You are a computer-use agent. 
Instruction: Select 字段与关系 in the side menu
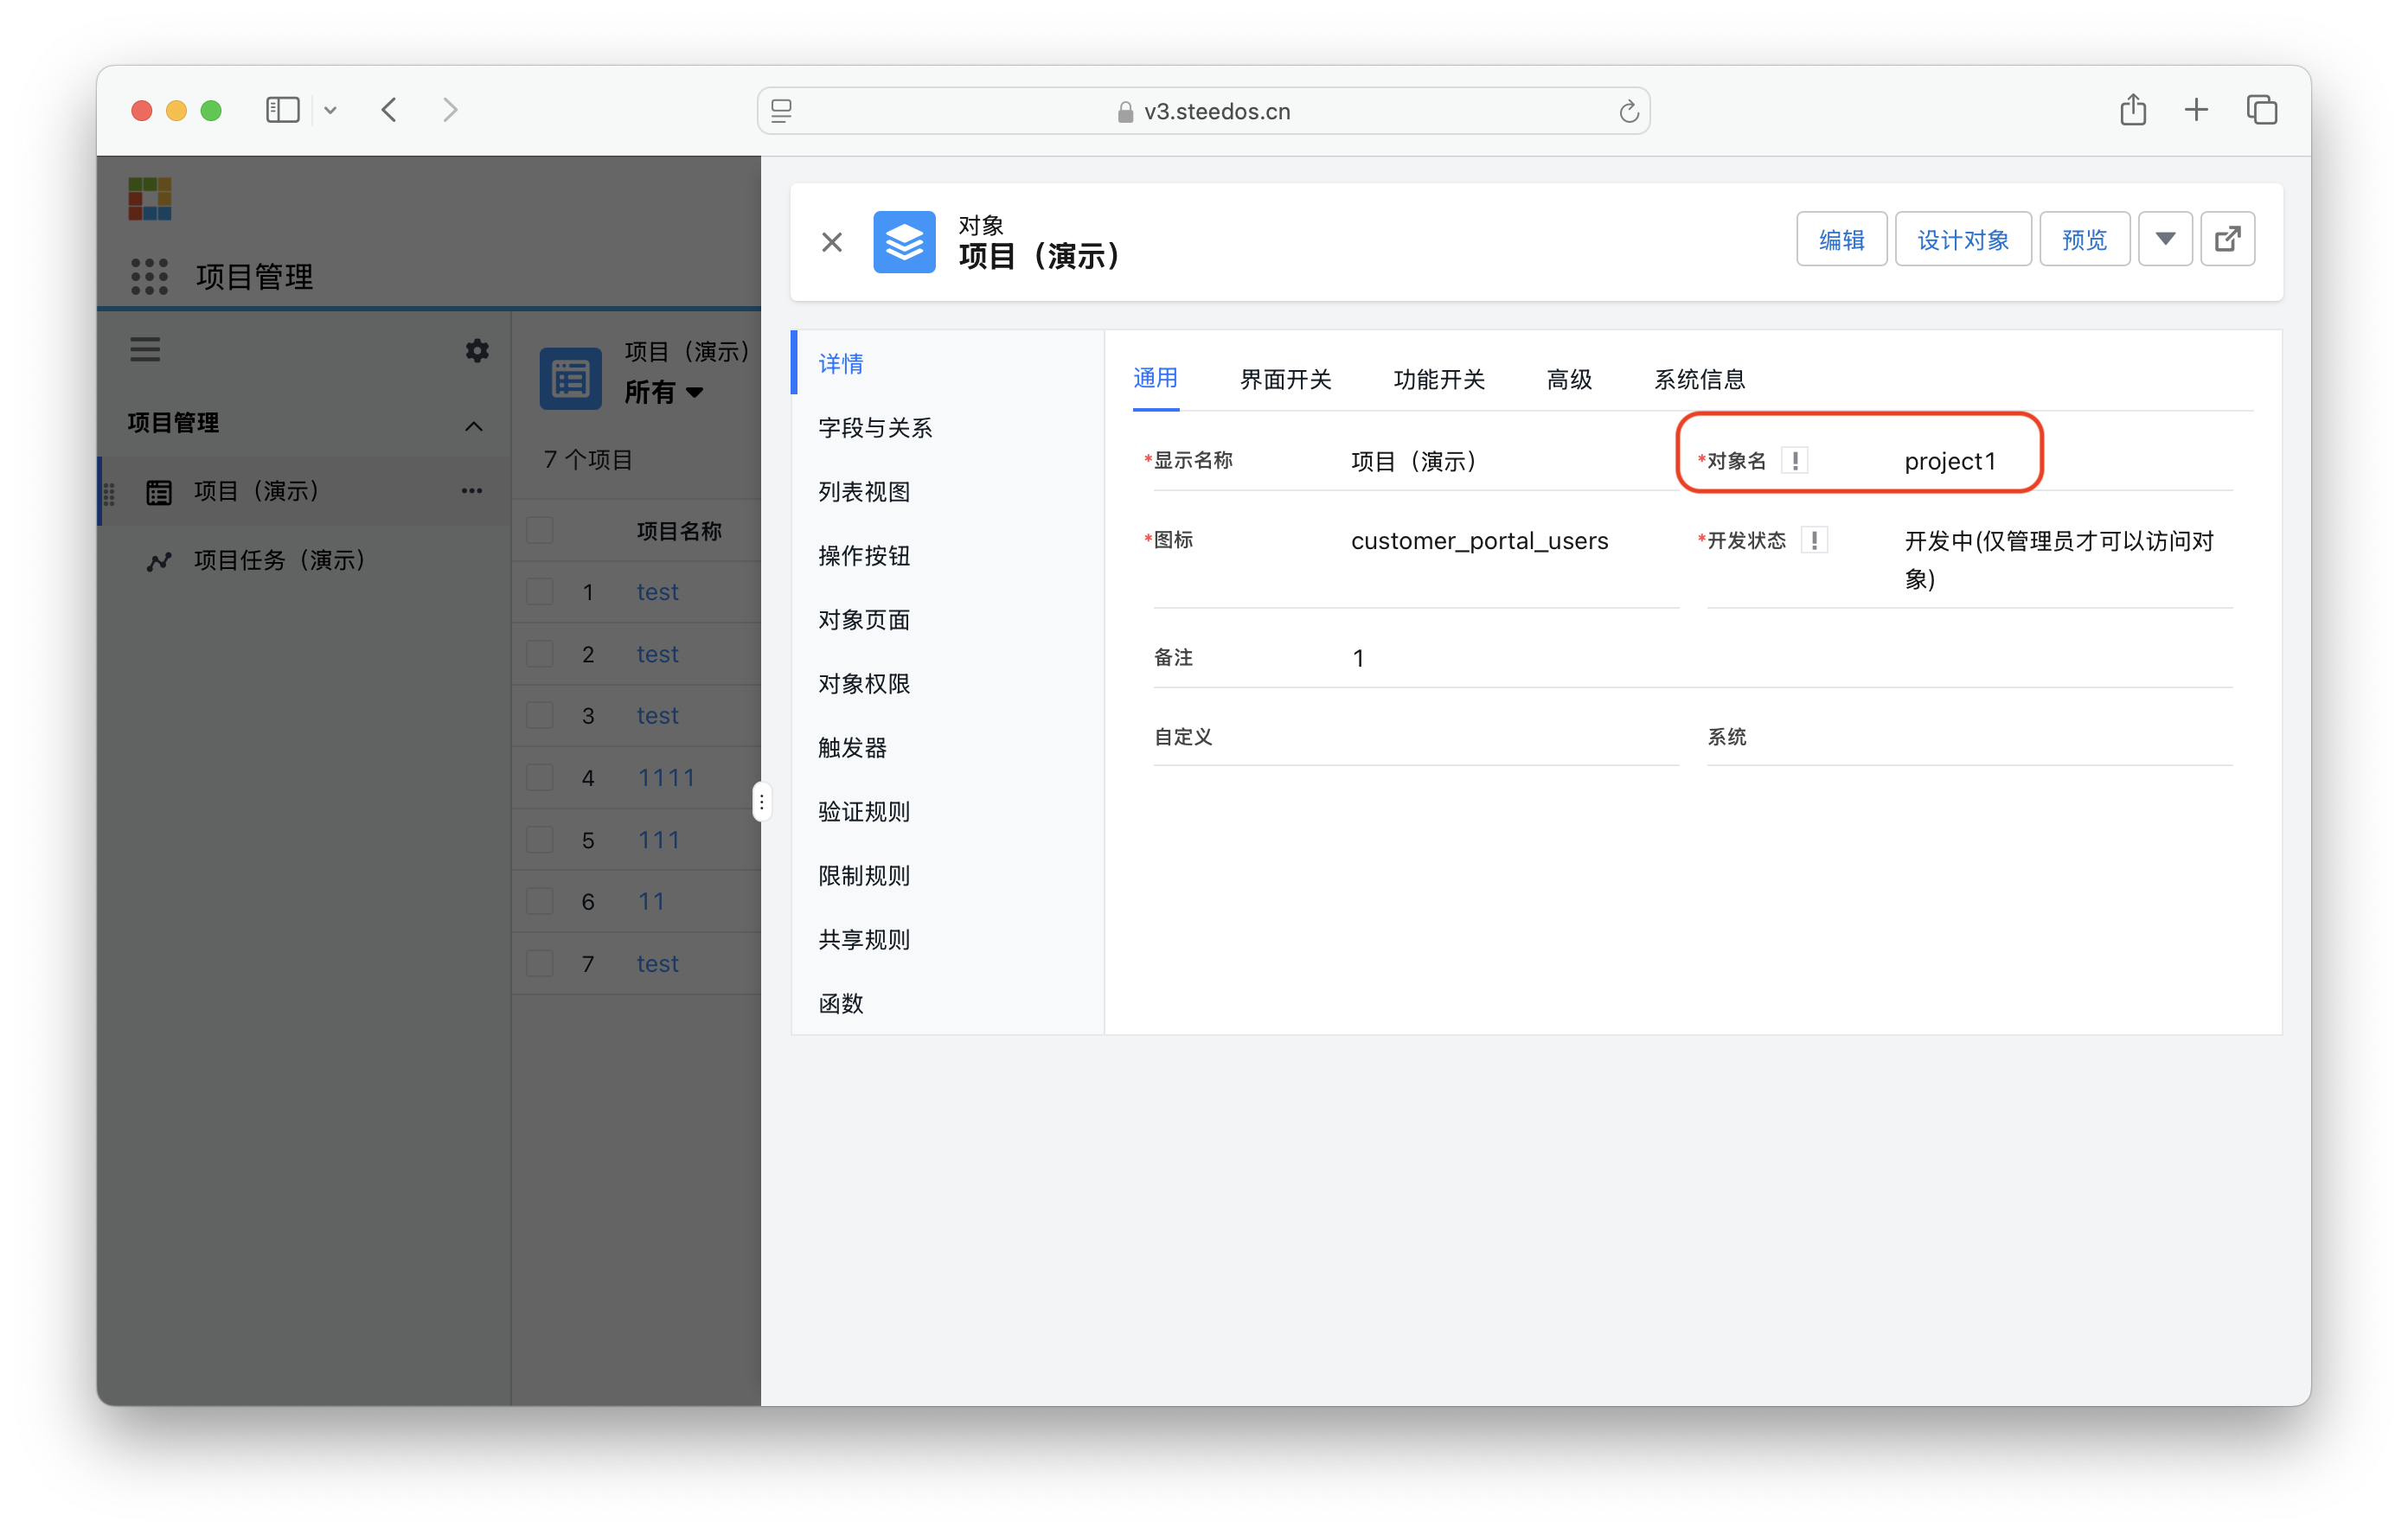(948, 427)
